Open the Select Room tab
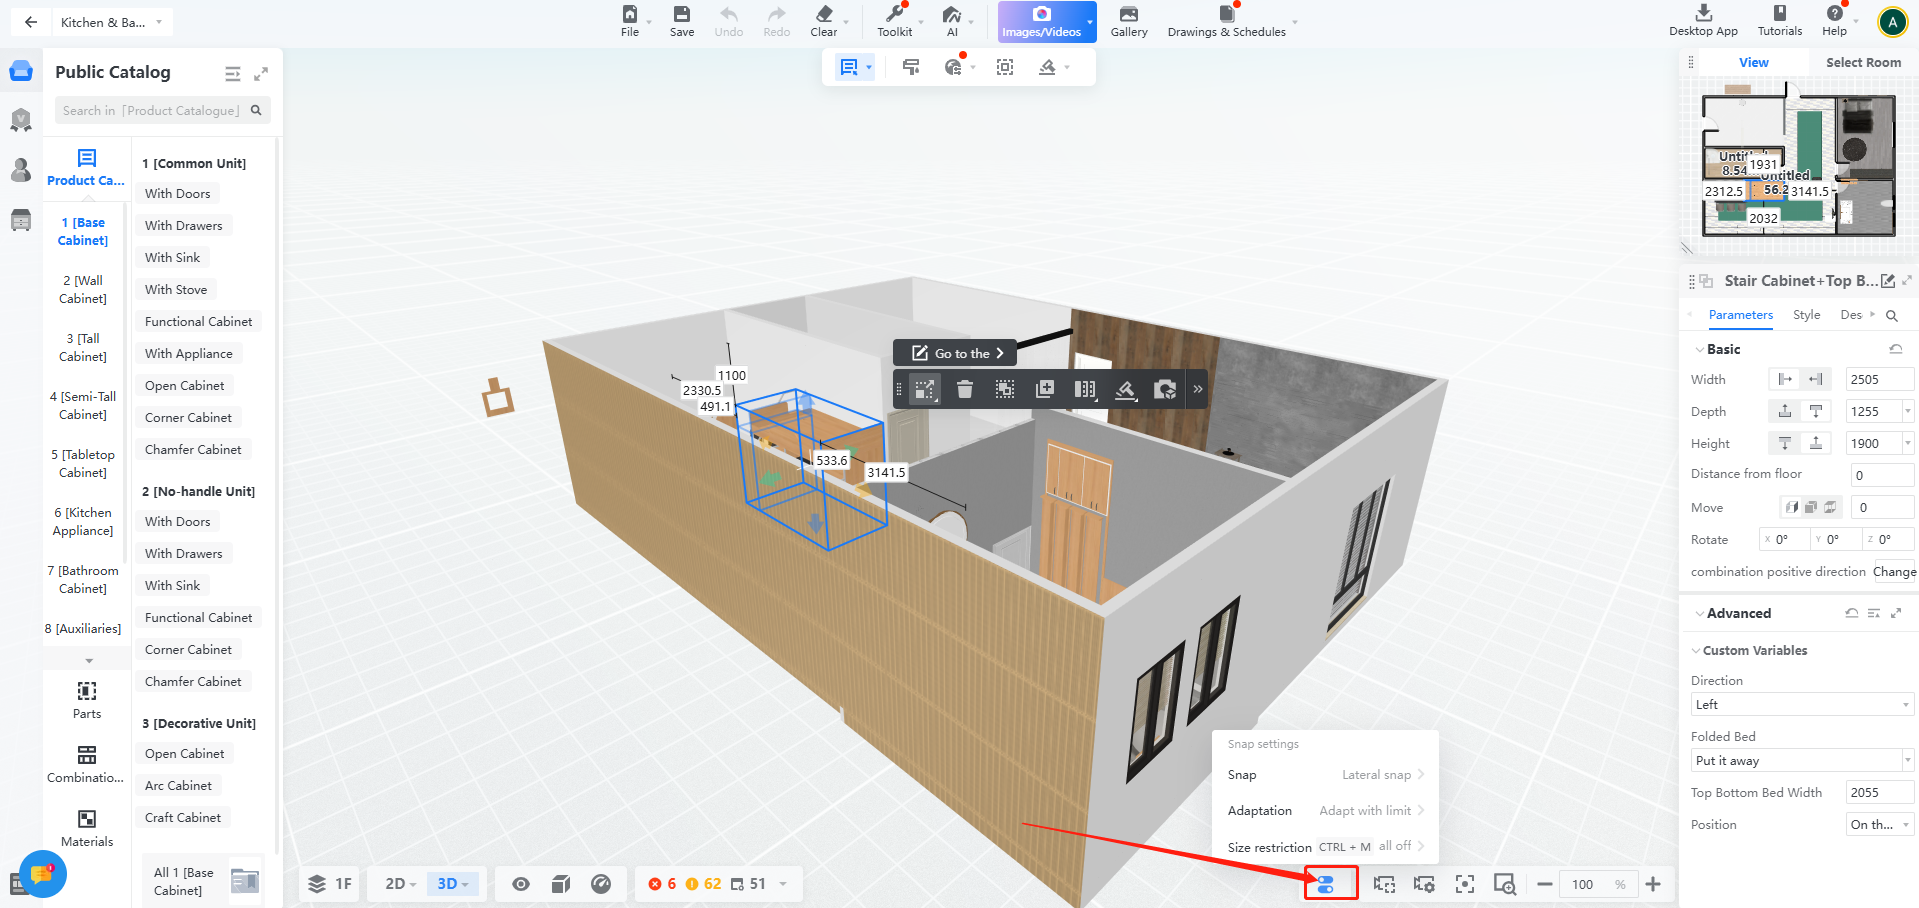The image size is (1919, 908). tap(1863, 62)
